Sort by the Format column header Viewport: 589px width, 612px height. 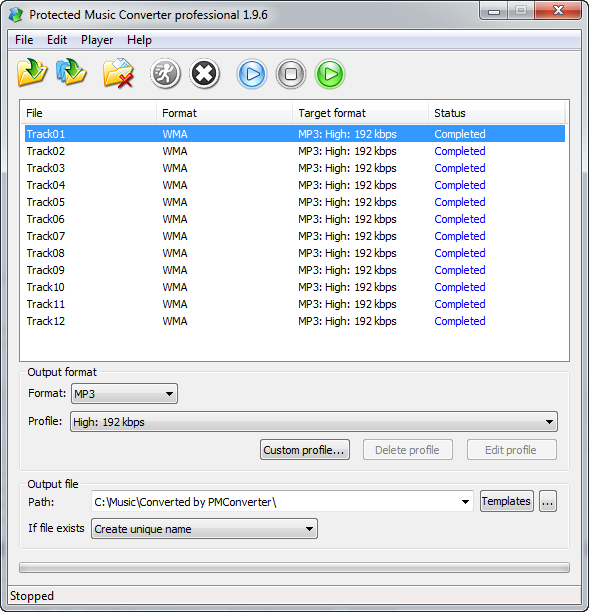tap(224, 113)
